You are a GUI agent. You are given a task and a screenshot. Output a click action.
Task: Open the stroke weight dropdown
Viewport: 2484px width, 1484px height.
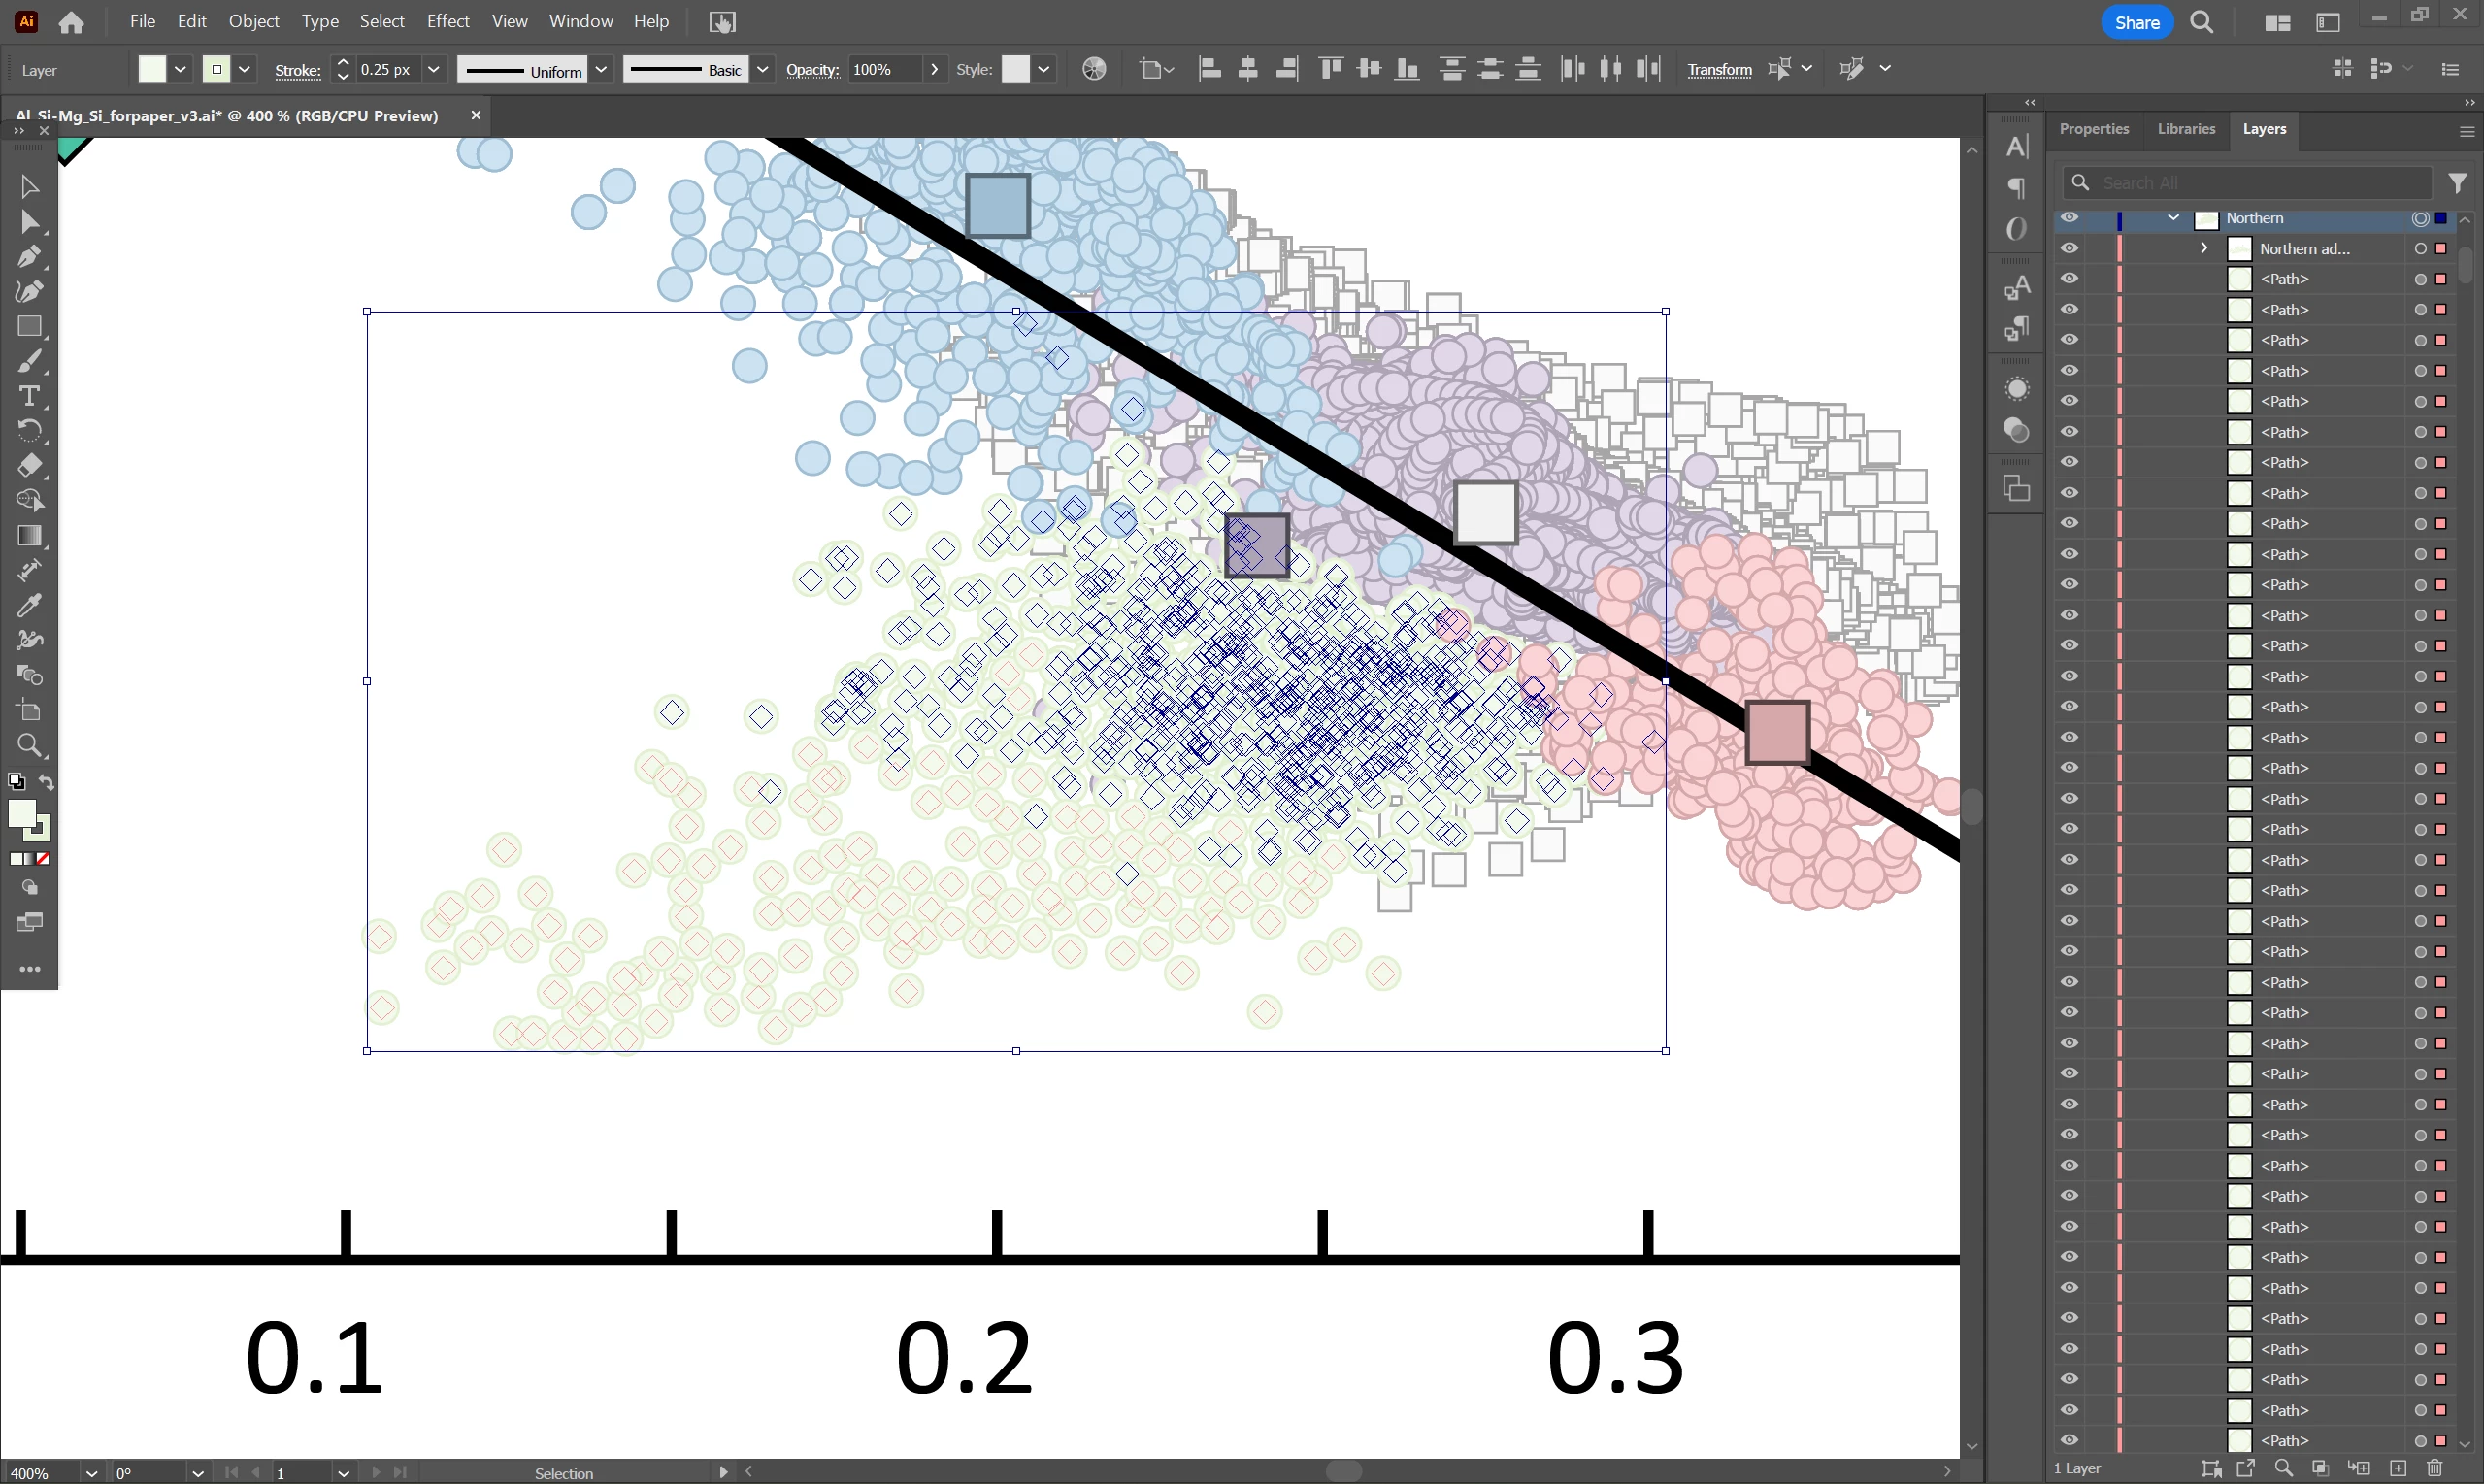pos(434,69)
